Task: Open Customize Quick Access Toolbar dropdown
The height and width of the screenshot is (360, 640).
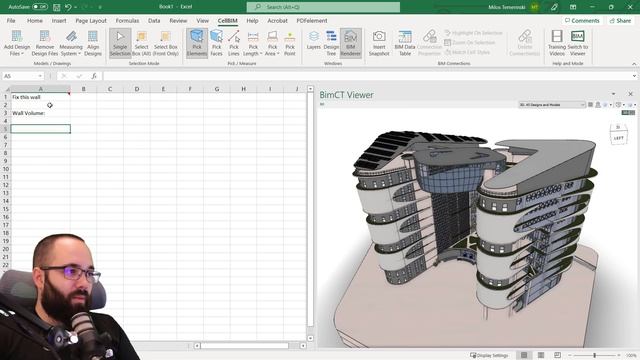Action: pyautogui.click(x=100, y=7)
